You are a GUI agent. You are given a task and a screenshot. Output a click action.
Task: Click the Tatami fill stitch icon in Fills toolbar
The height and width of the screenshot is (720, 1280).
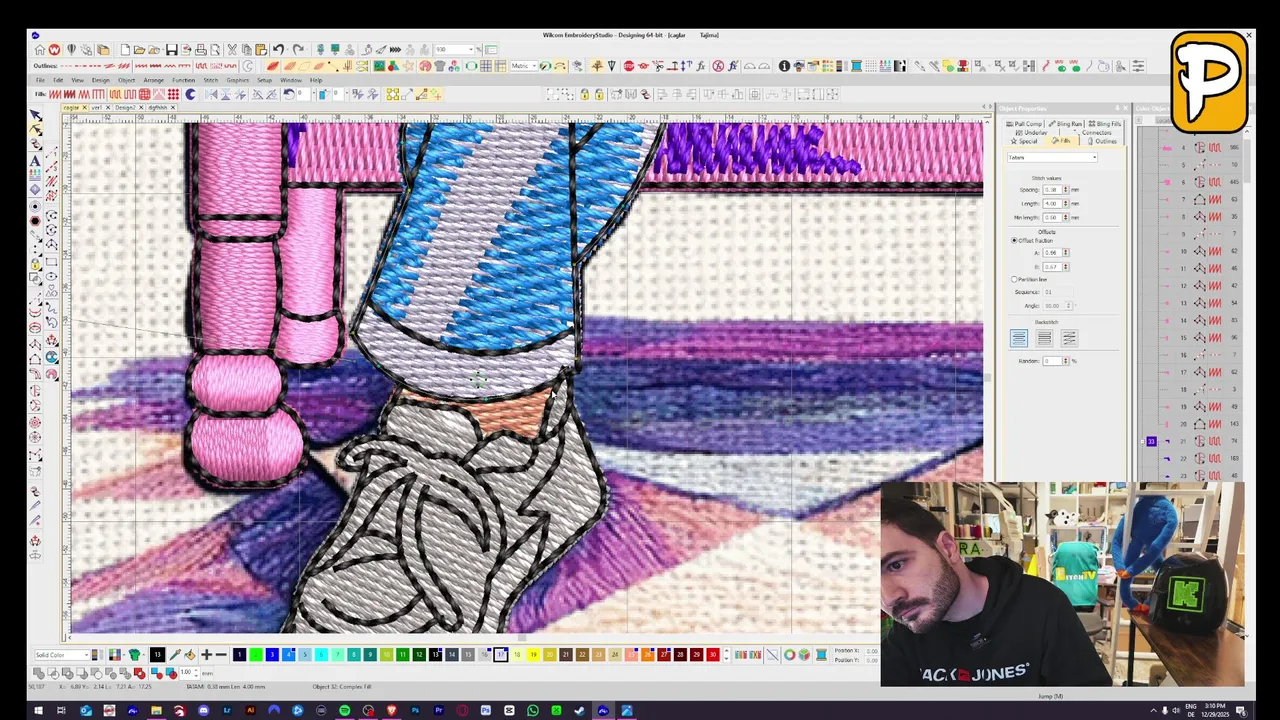[115, 94]
